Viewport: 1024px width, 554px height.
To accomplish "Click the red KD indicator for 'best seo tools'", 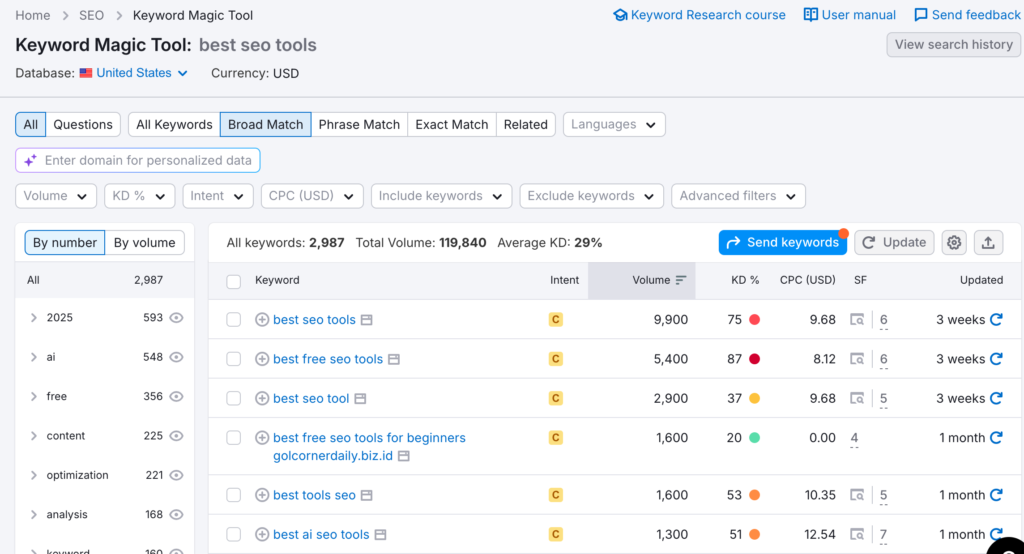I will [754, 320].
